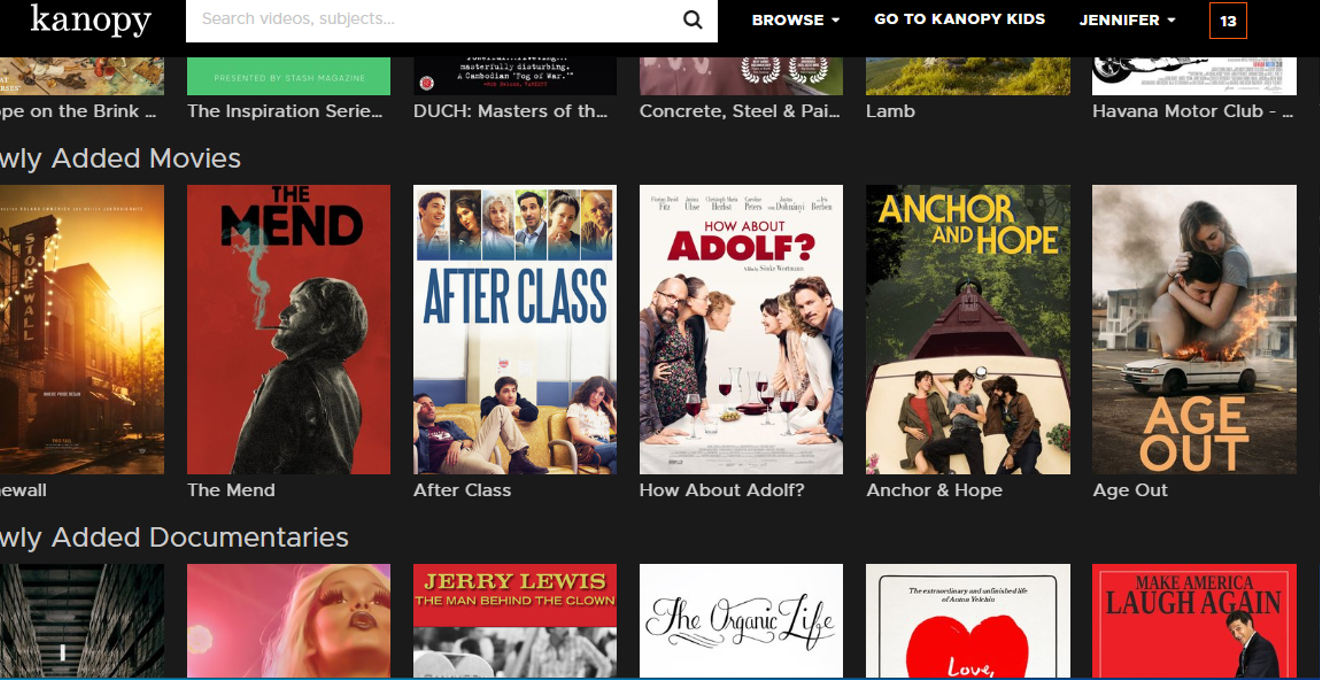
Task: Click 'DUCH: Masters of th...' title
Action: tap(510, 111)
